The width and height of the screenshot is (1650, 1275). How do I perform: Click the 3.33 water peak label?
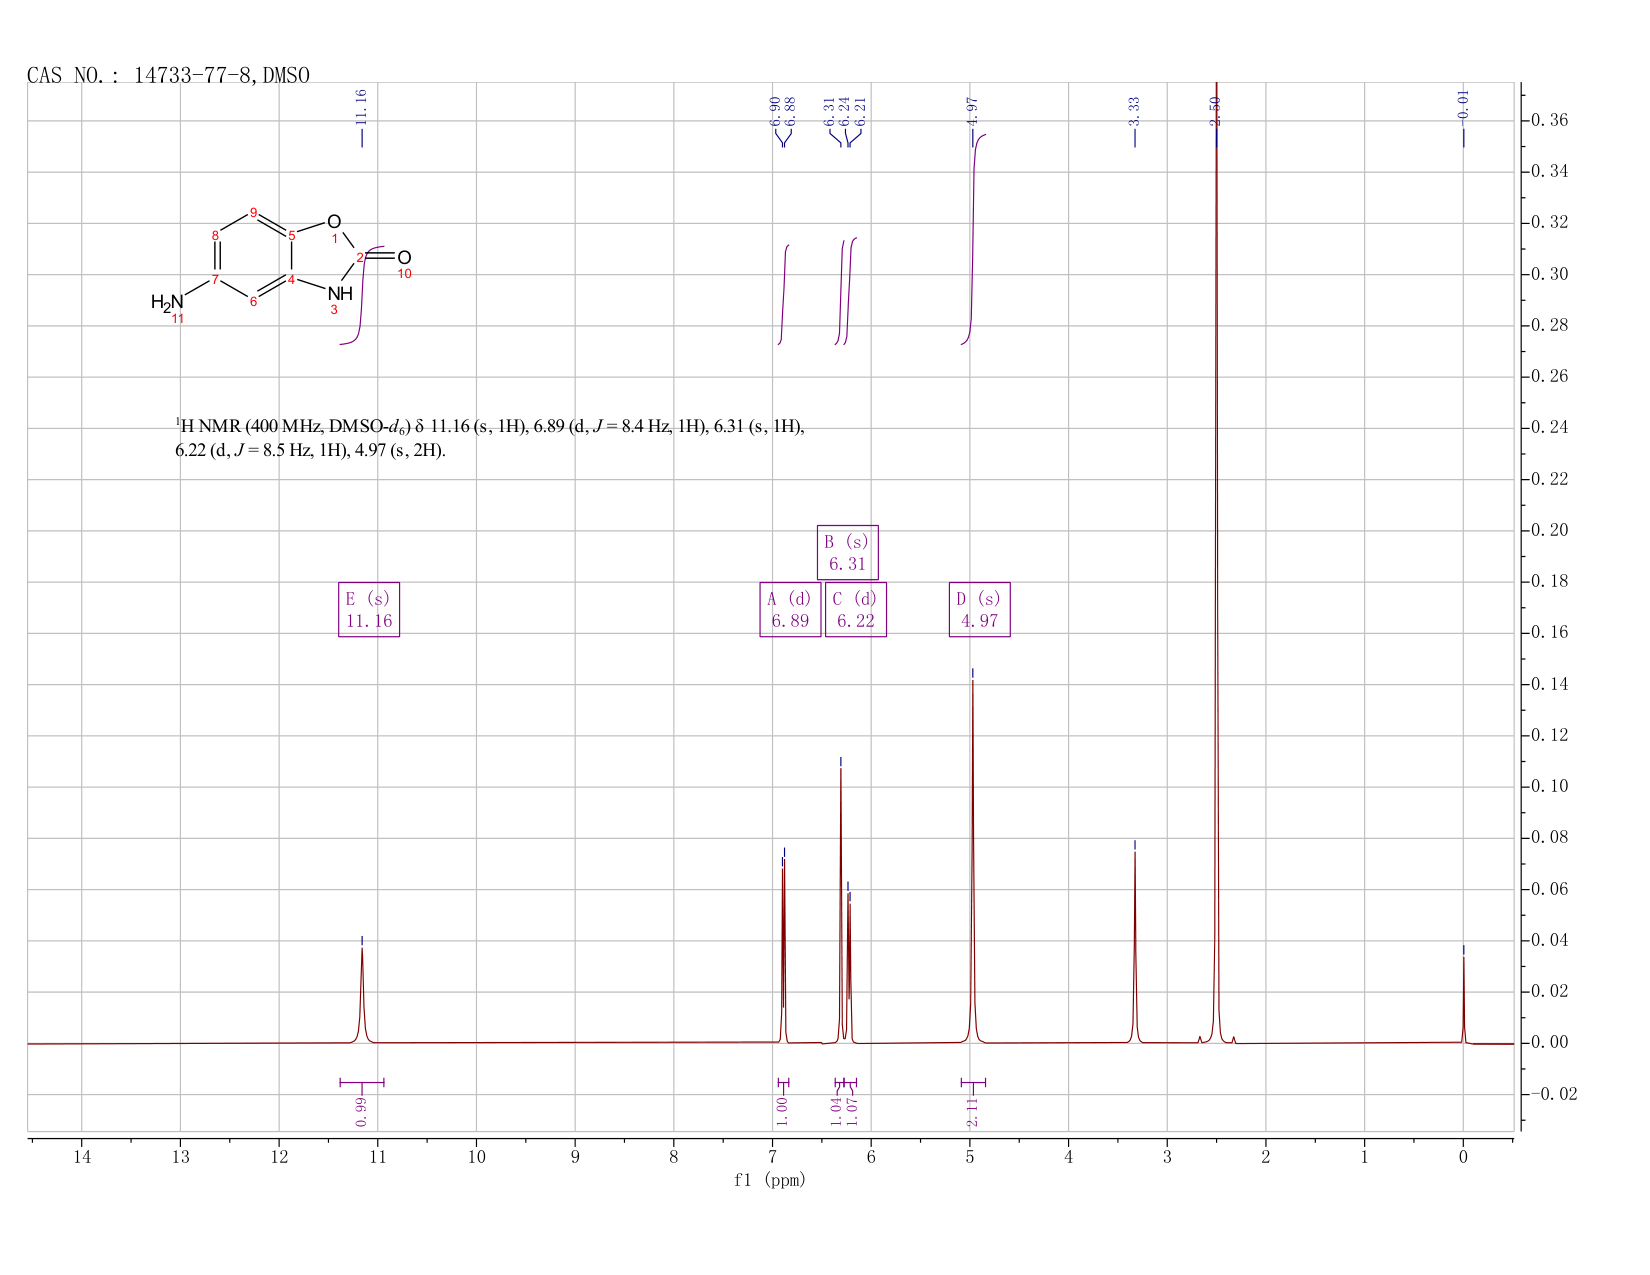(x=1135, y=111)
